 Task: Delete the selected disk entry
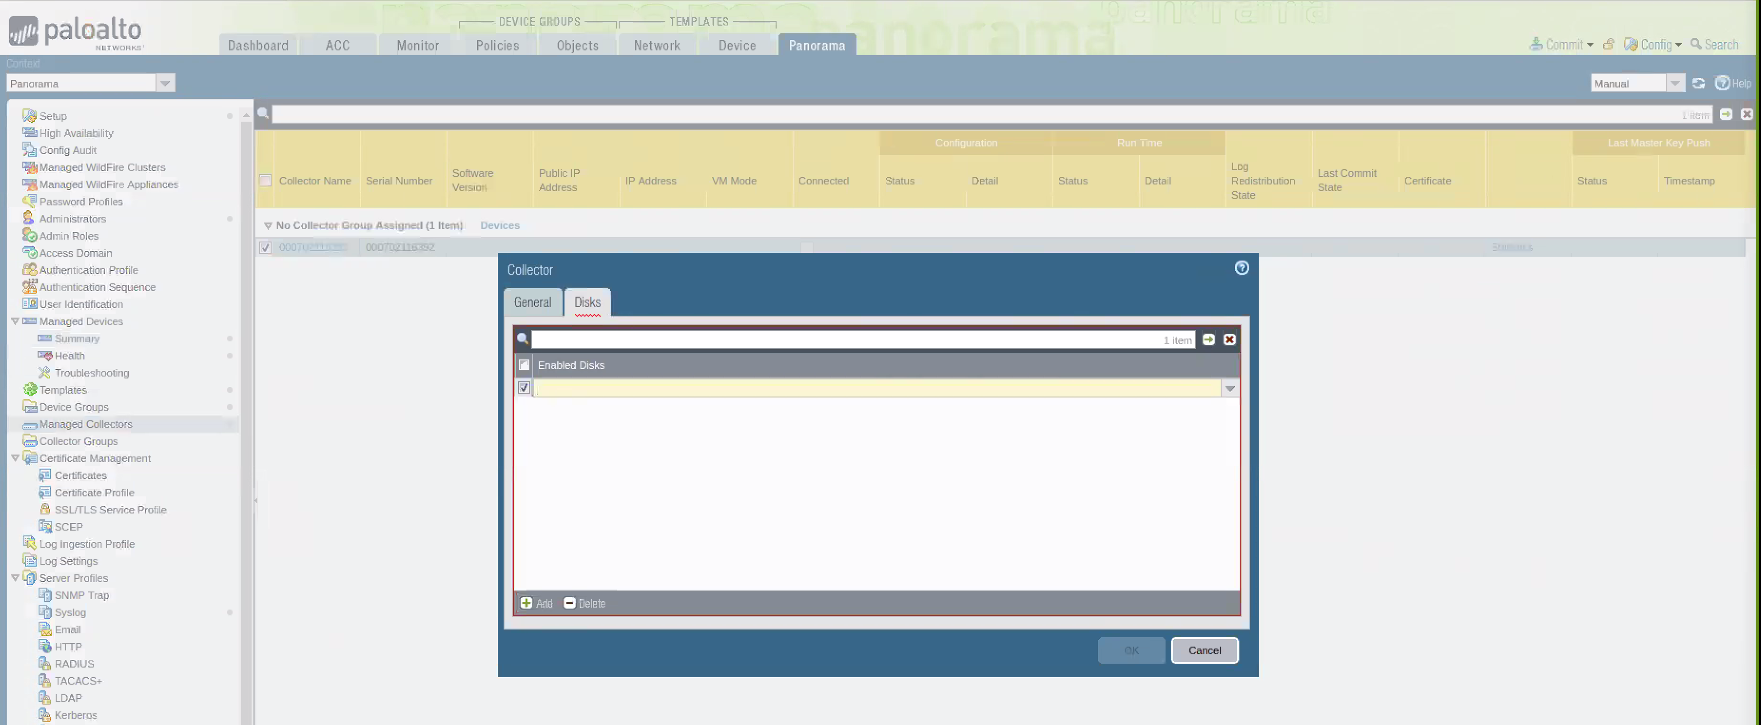coord(584,603)
